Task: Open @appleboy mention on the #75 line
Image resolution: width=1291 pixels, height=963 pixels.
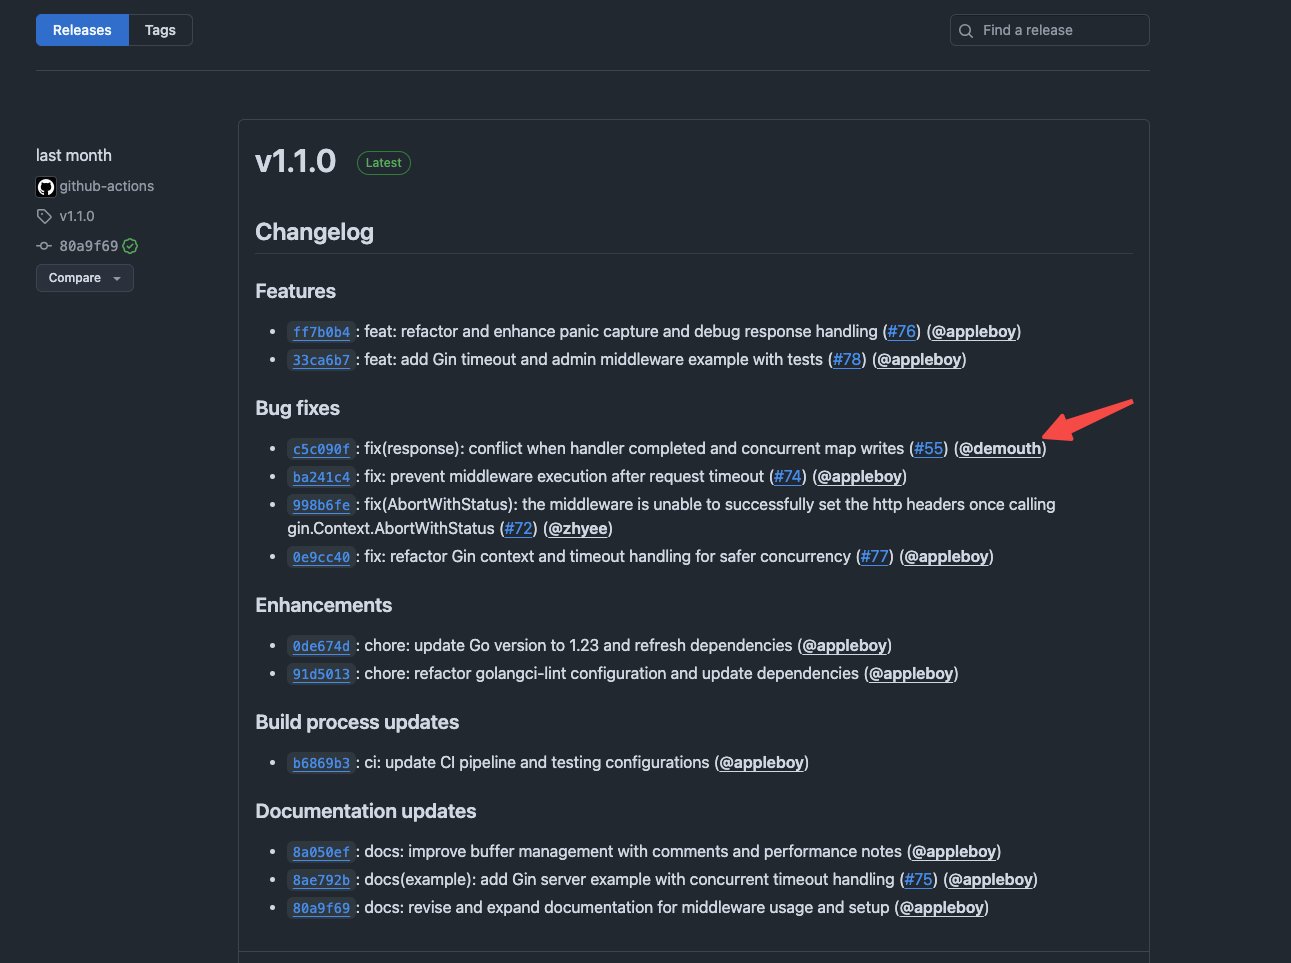Action: coord(991,879)
